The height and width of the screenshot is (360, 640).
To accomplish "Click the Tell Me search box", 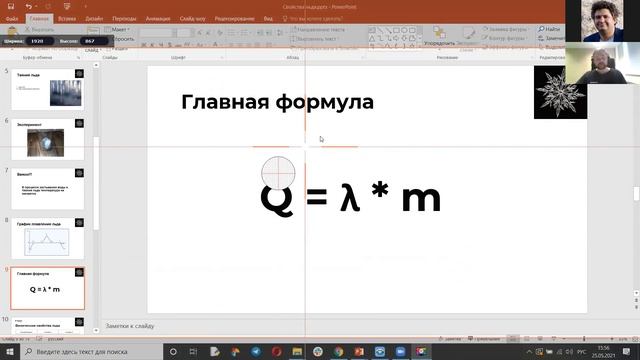I will 312,19.
